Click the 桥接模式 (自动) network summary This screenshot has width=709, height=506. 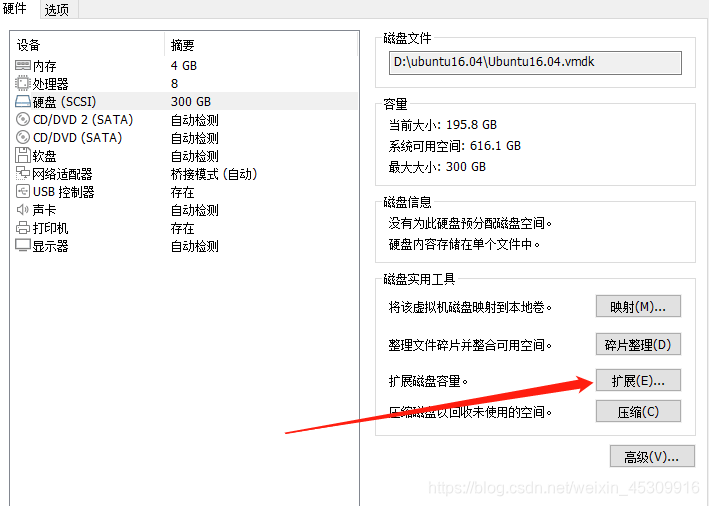point(214,174)
